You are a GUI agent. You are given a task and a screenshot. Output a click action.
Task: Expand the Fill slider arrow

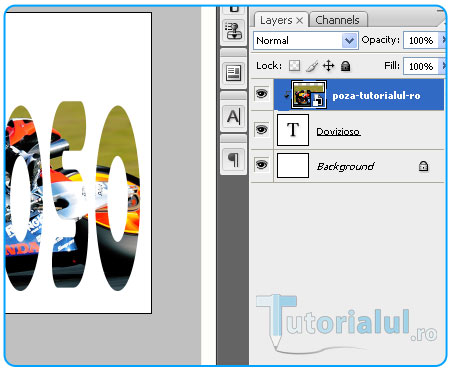(444, 66)
